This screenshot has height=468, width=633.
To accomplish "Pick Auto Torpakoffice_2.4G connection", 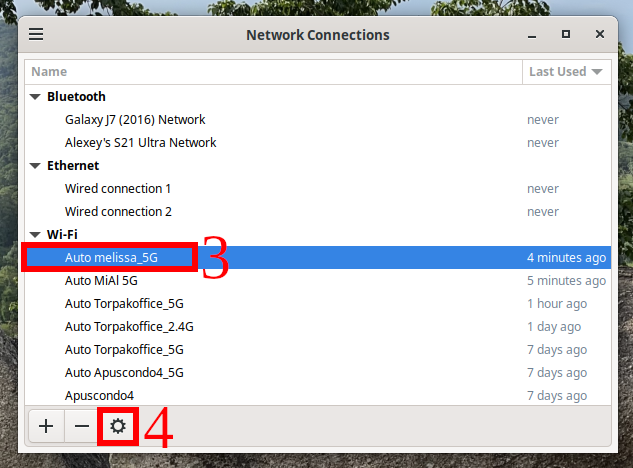I will tap(129, 327).
